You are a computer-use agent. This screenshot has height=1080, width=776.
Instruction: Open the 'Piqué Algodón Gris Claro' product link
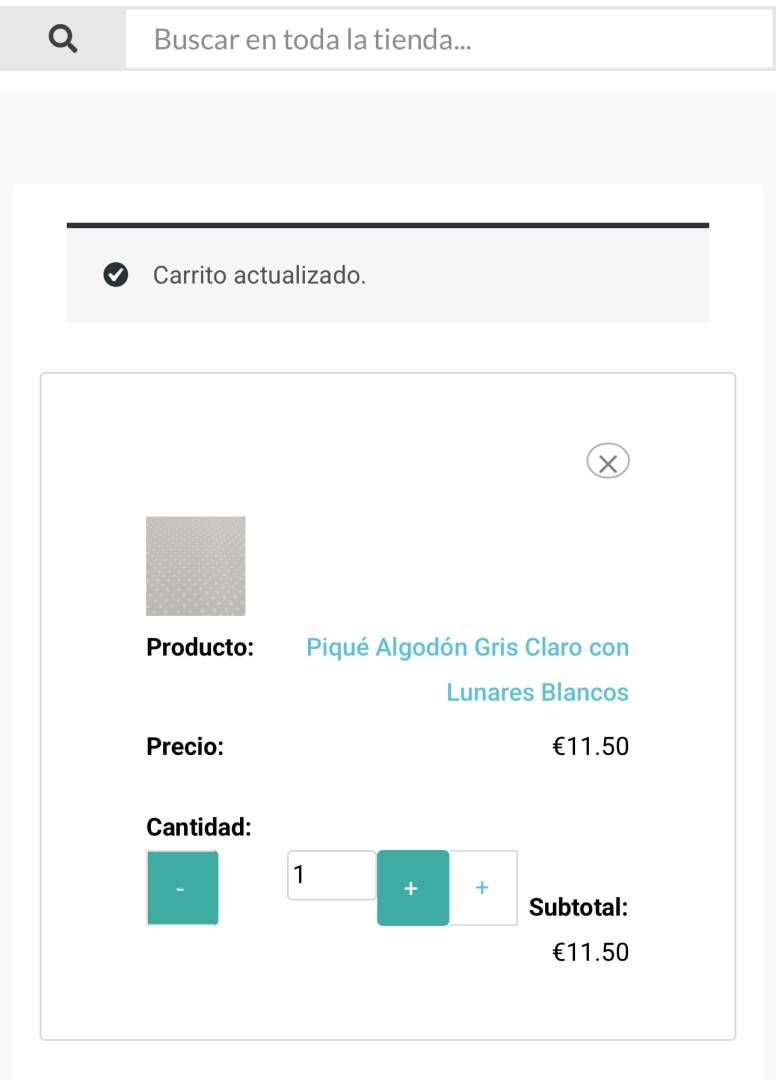[467, 648]
